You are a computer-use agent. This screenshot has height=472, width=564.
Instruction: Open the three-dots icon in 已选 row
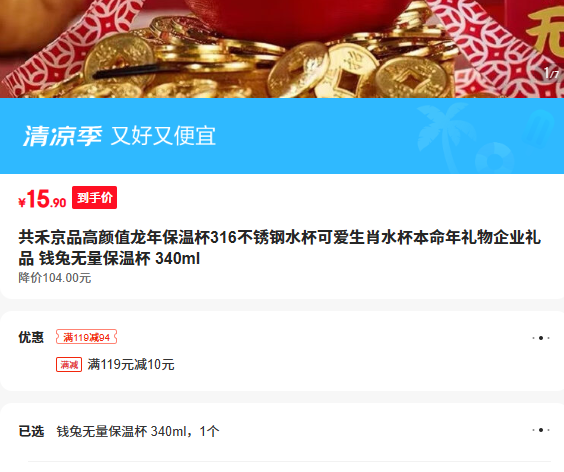pyautogui.click(x=541, y=430)
